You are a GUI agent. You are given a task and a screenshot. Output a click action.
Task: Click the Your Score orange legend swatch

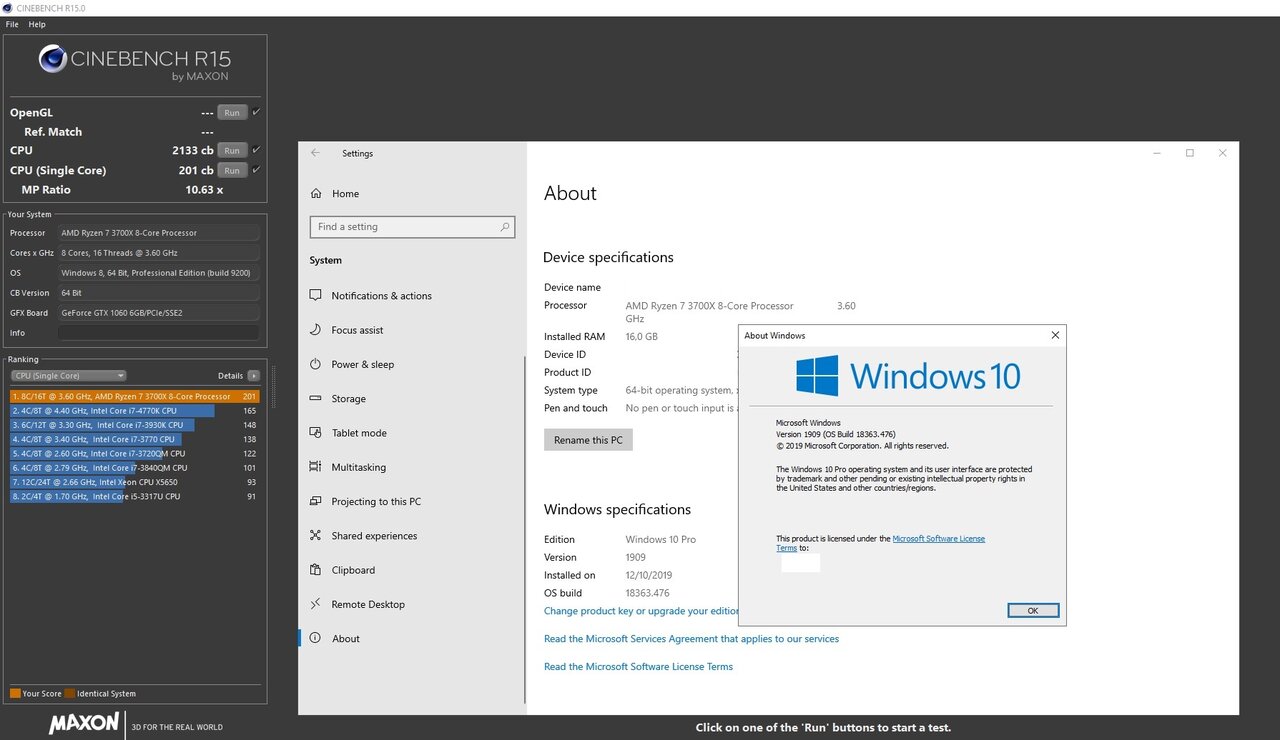tap(15, 693)
